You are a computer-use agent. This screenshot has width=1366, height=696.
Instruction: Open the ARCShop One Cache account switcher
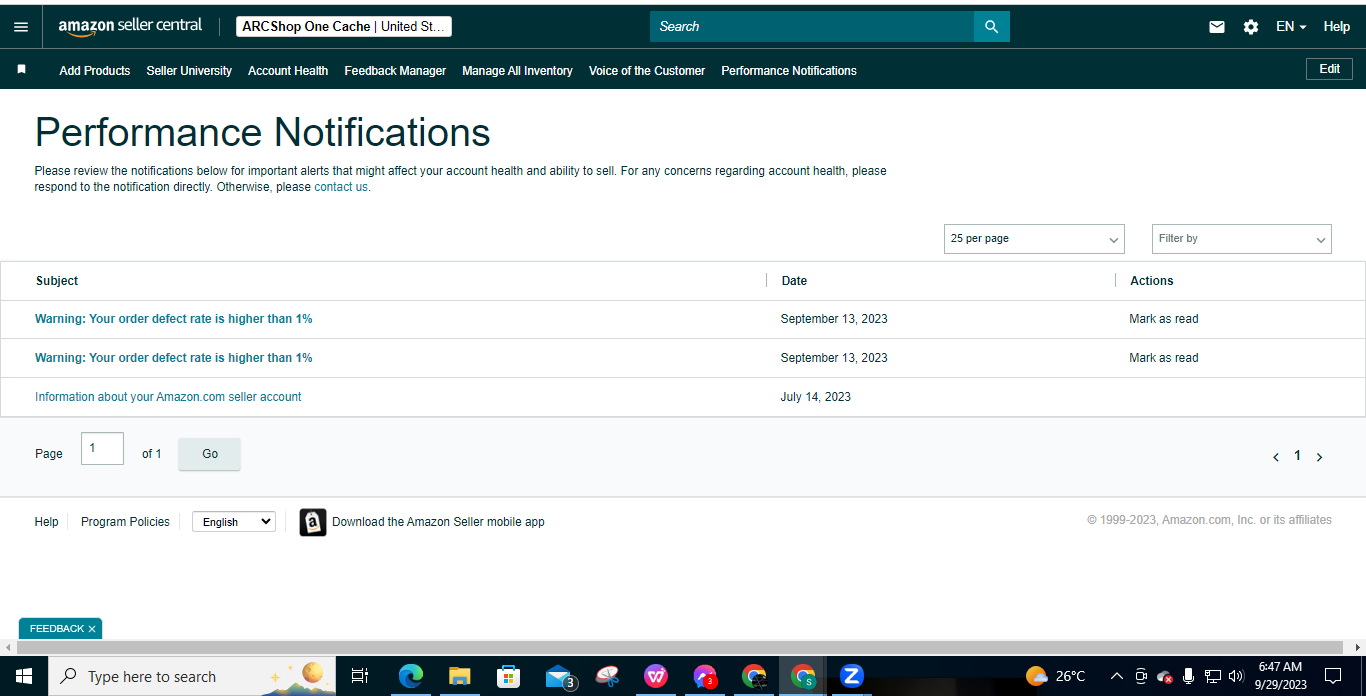pyautogui.click(x=344, y=27)
